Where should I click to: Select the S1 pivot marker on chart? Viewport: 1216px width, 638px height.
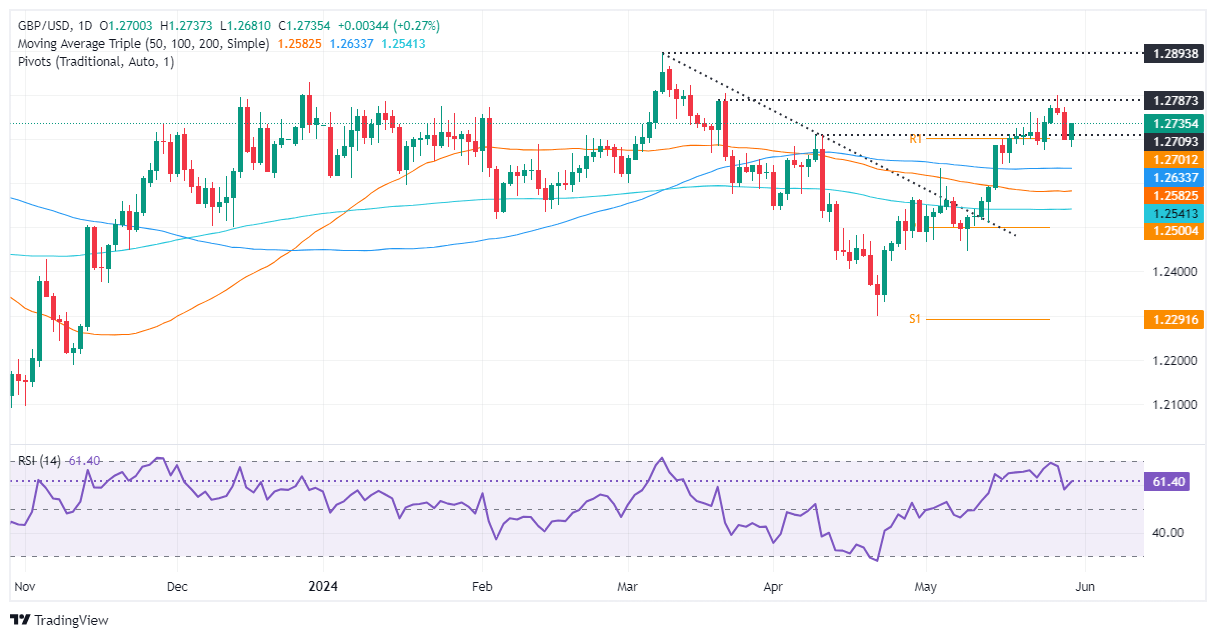914,319
